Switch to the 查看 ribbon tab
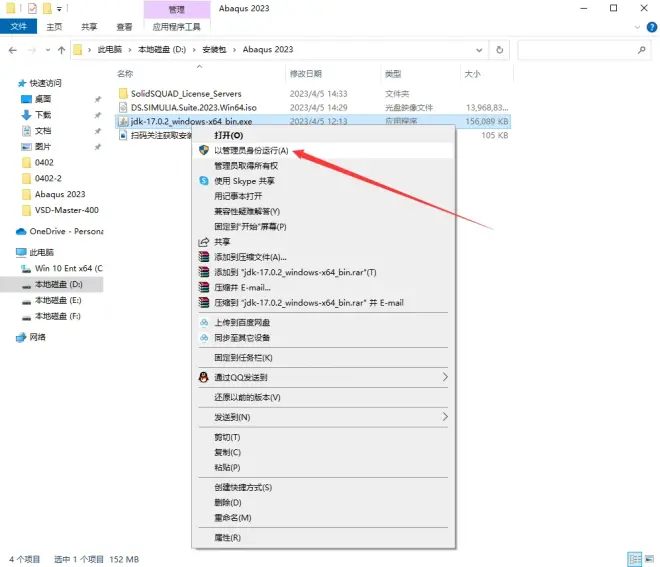660x567 pixels. click(124, 27)
